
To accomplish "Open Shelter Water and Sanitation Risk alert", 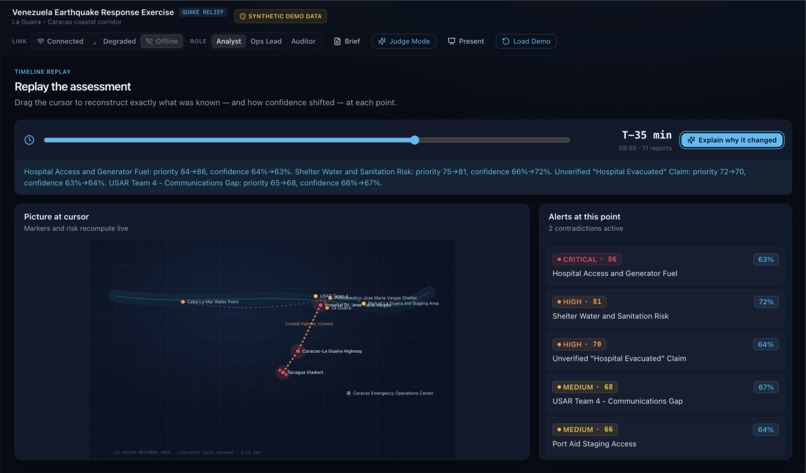I will (x=666, y=309).
